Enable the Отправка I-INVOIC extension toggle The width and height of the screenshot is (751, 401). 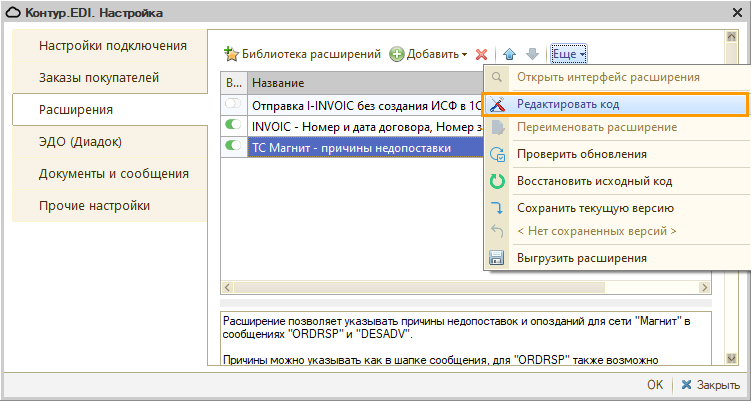pos(234,104)
